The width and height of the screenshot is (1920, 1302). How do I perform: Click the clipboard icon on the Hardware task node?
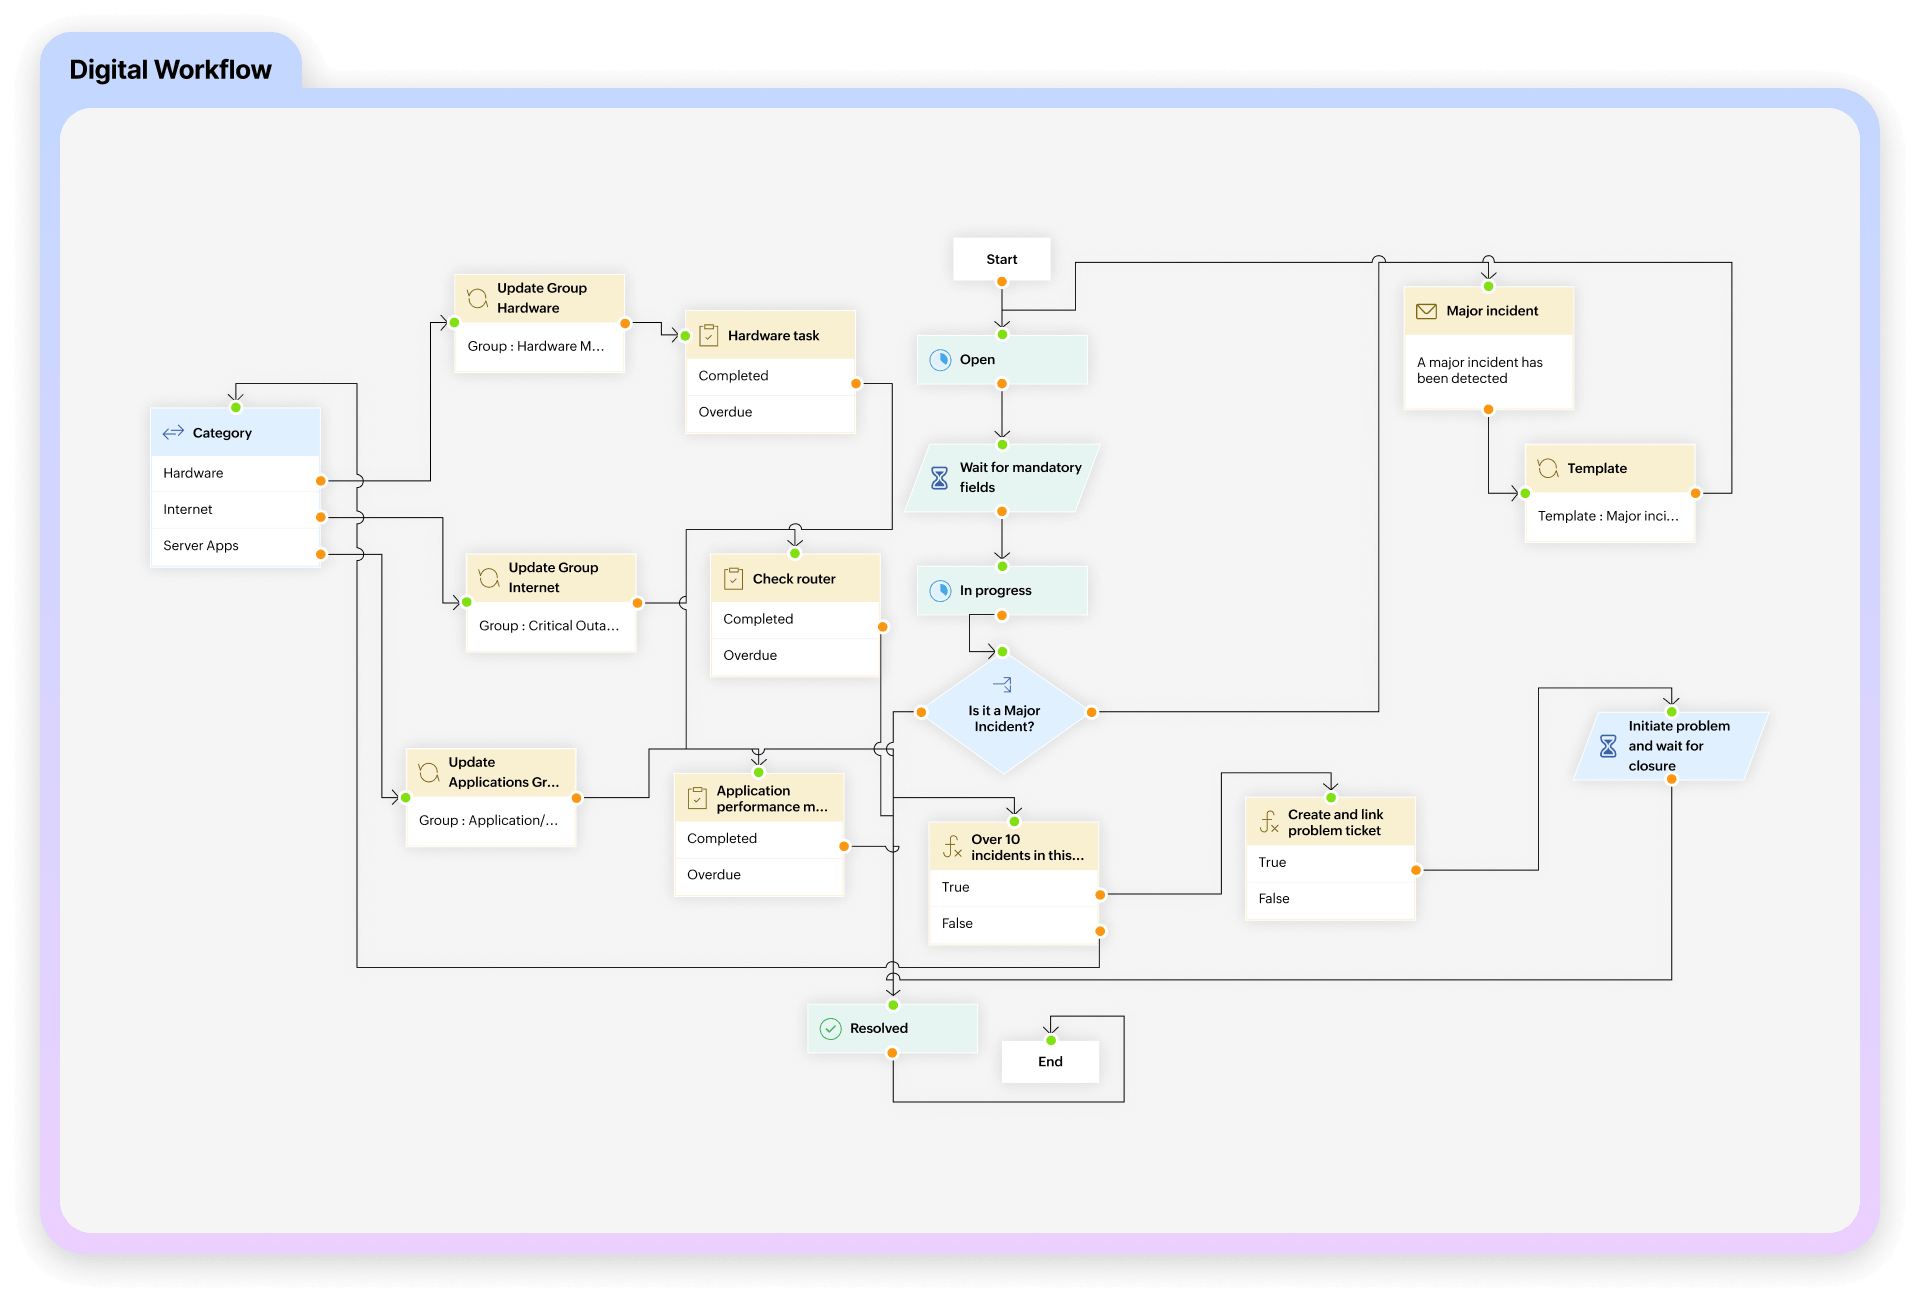(x=710, y=335)
